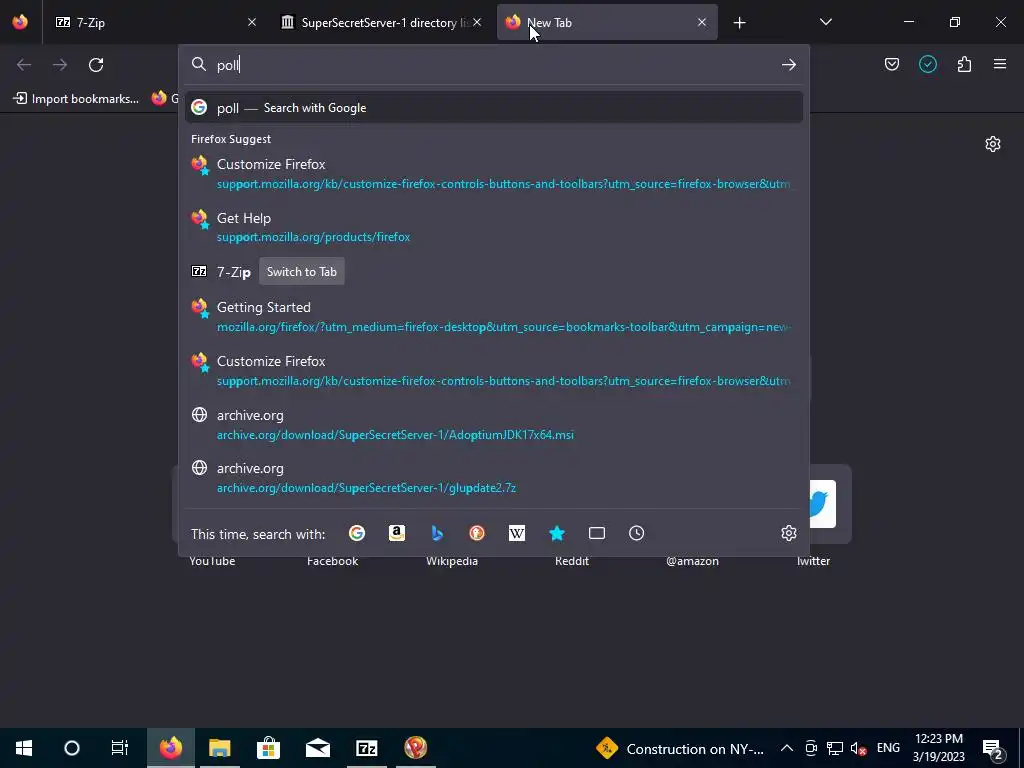Click Switch to Tab for 7-Zip
The image size is (1024, 768).
(302, 272)
